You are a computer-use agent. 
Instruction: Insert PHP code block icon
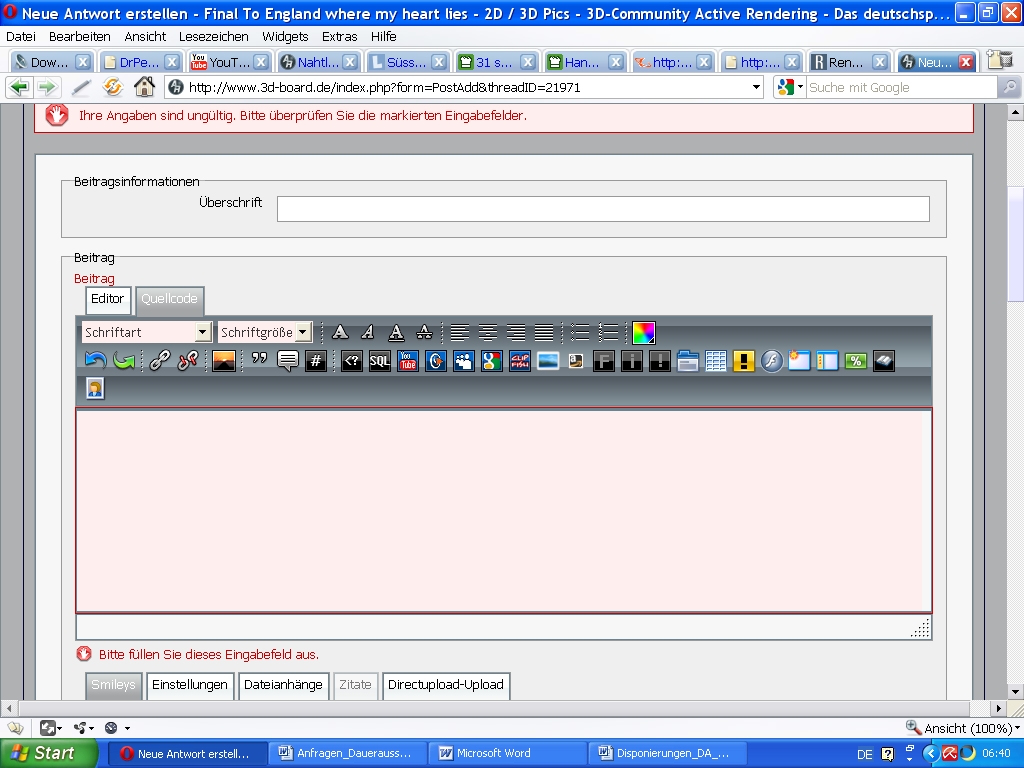351,360
